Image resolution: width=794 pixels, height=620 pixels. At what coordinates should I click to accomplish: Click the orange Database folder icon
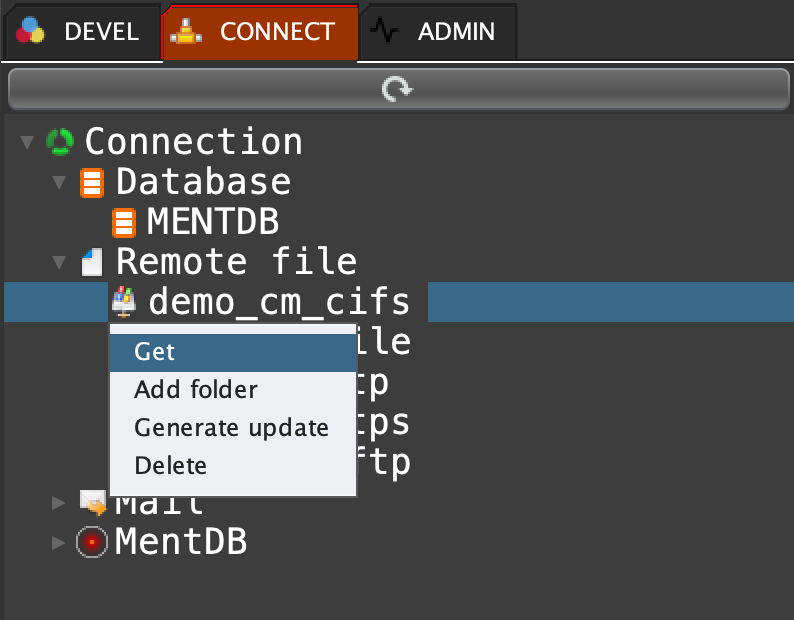click(92, 183)
